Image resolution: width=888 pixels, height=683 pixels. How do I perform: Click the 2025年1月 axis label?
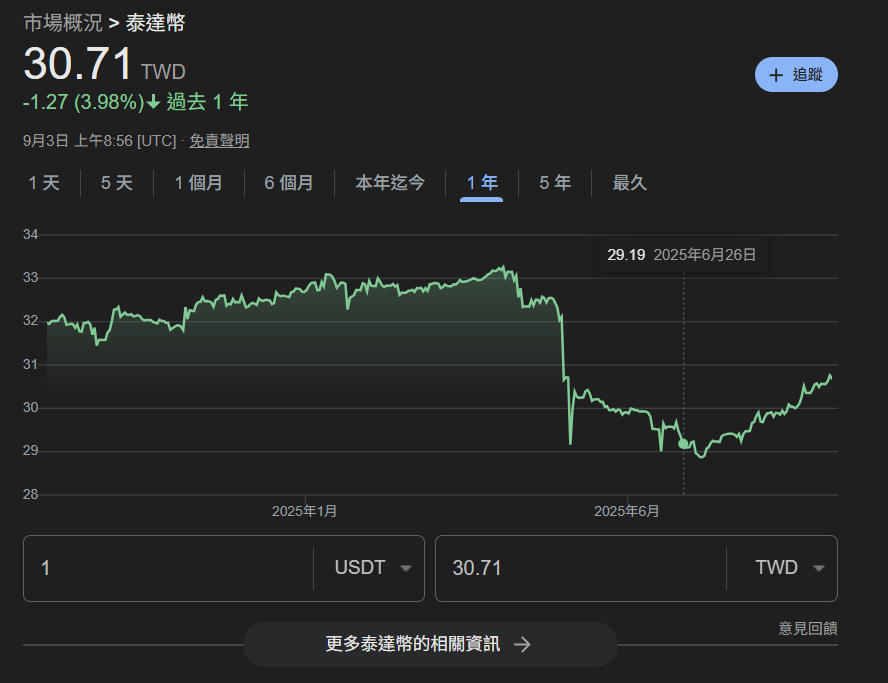point(305,511)
